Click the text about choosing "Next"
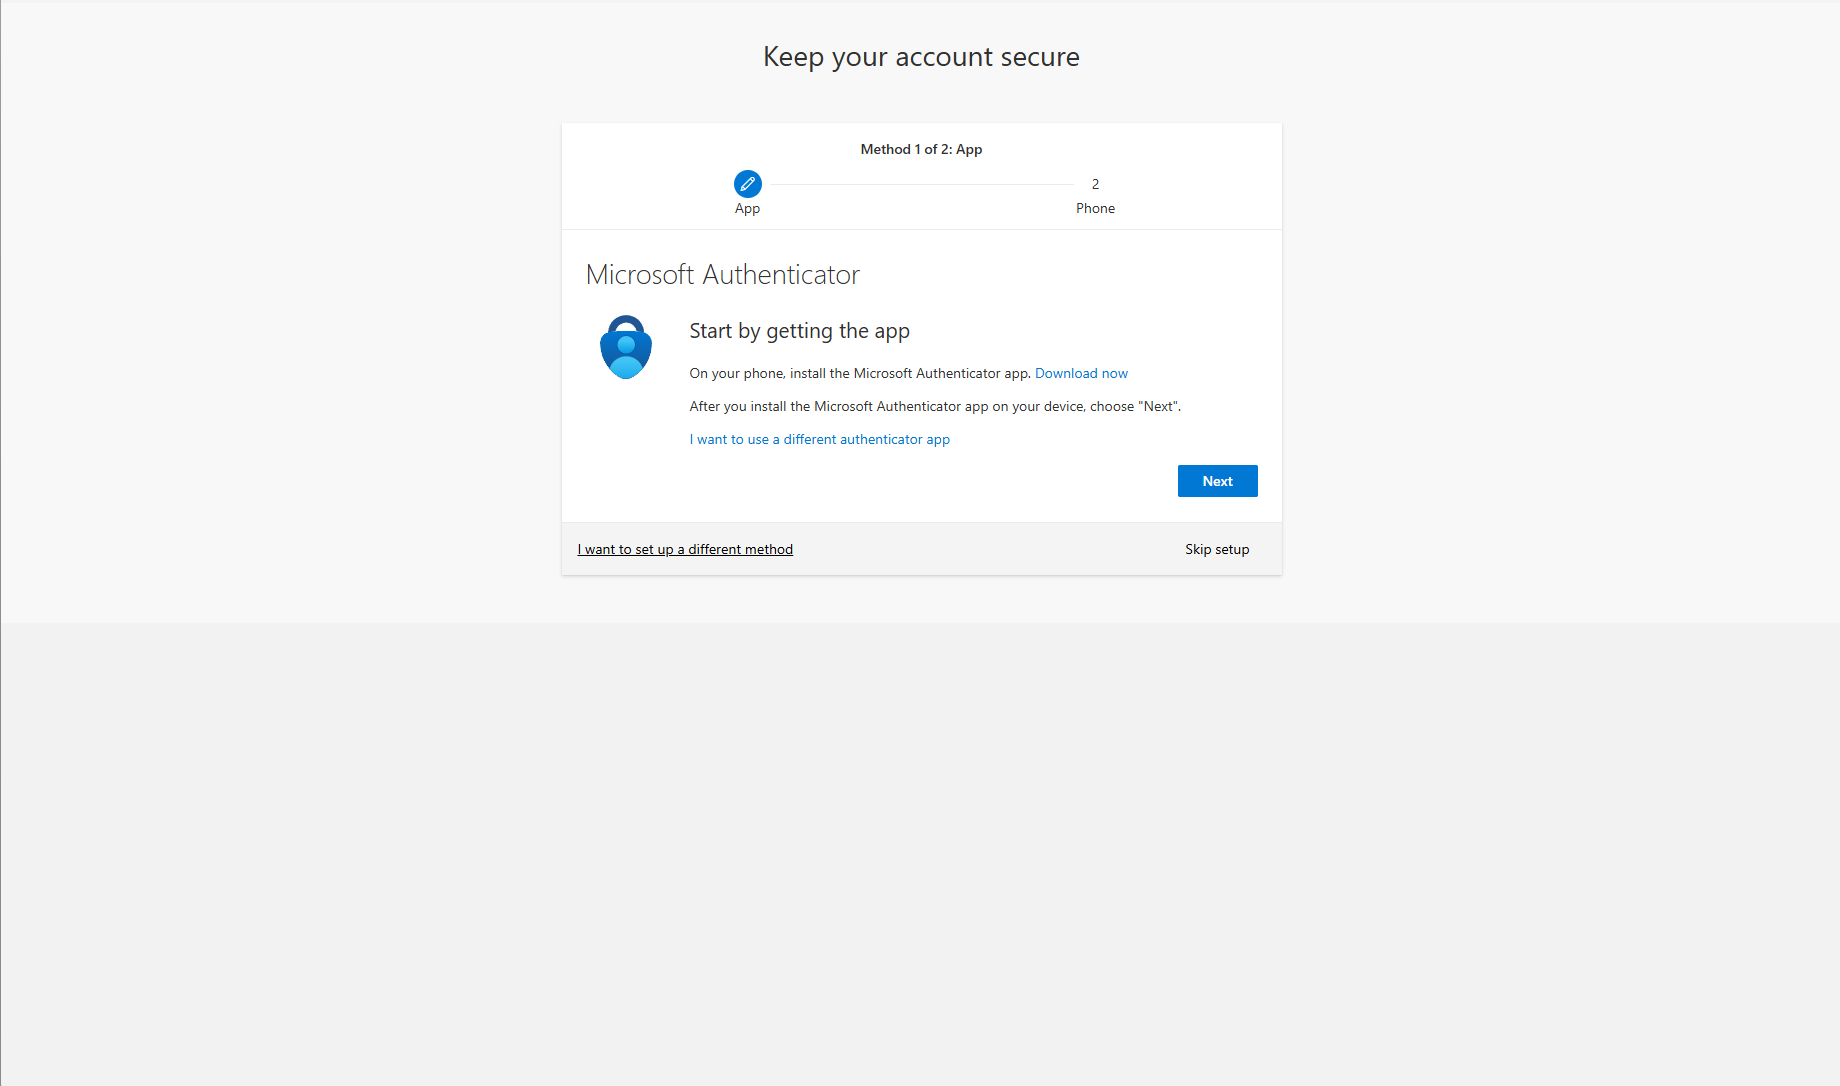The height and width of the screenshot is (1086, 1840). click(x=935, y=406)
